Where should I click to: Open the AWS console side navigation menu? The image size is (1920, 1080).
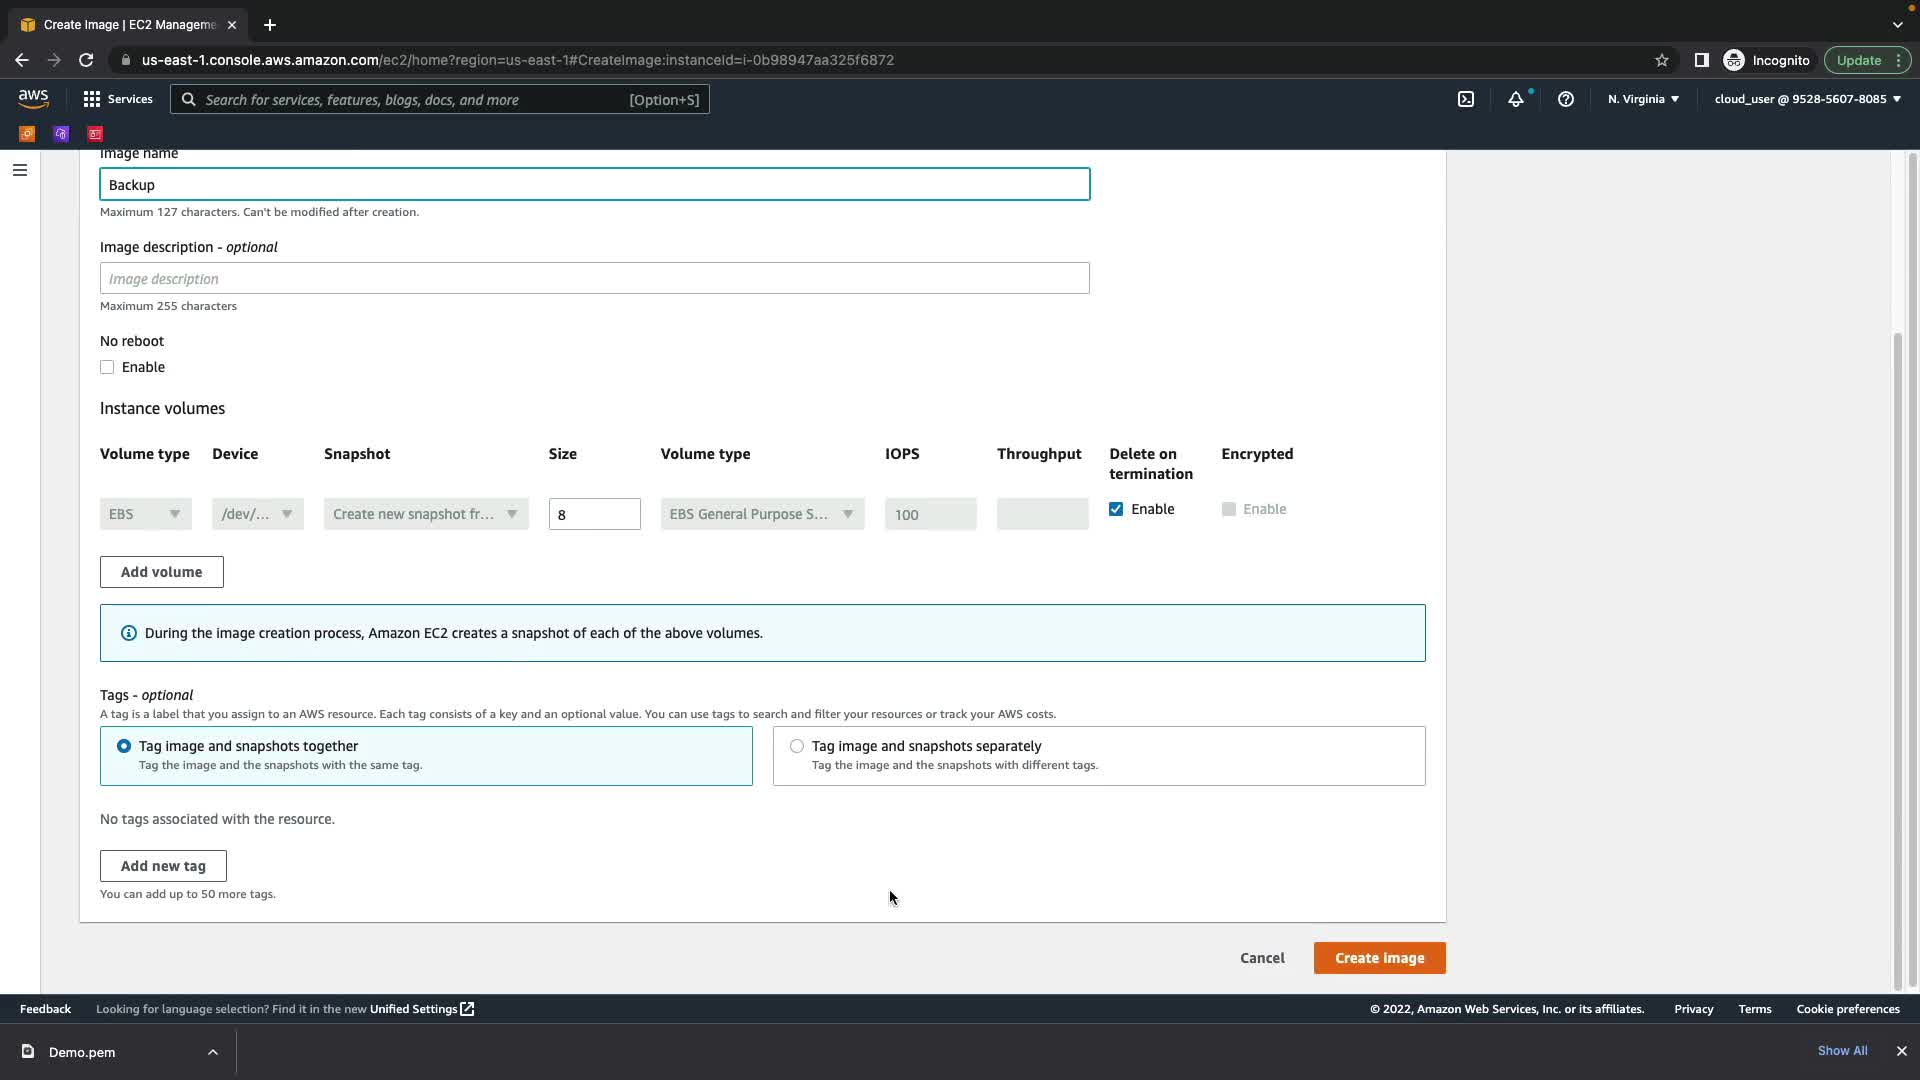[19, 170]
